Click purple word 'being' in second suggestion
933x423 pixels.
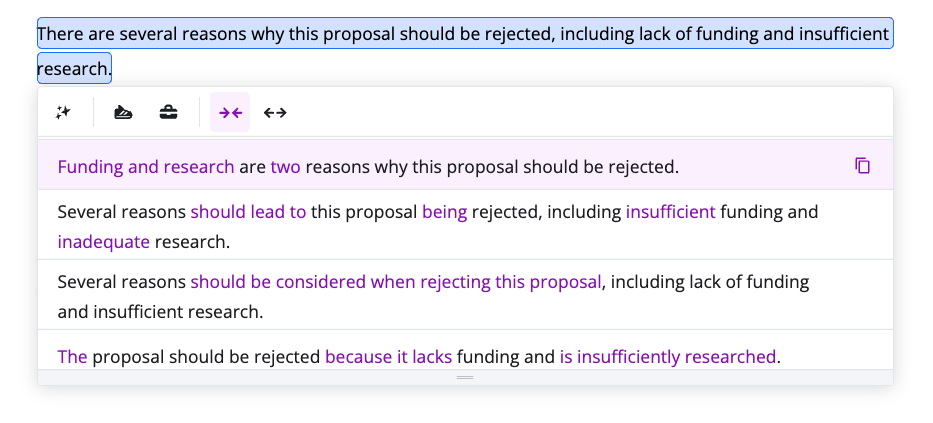(x=444, y=212)
